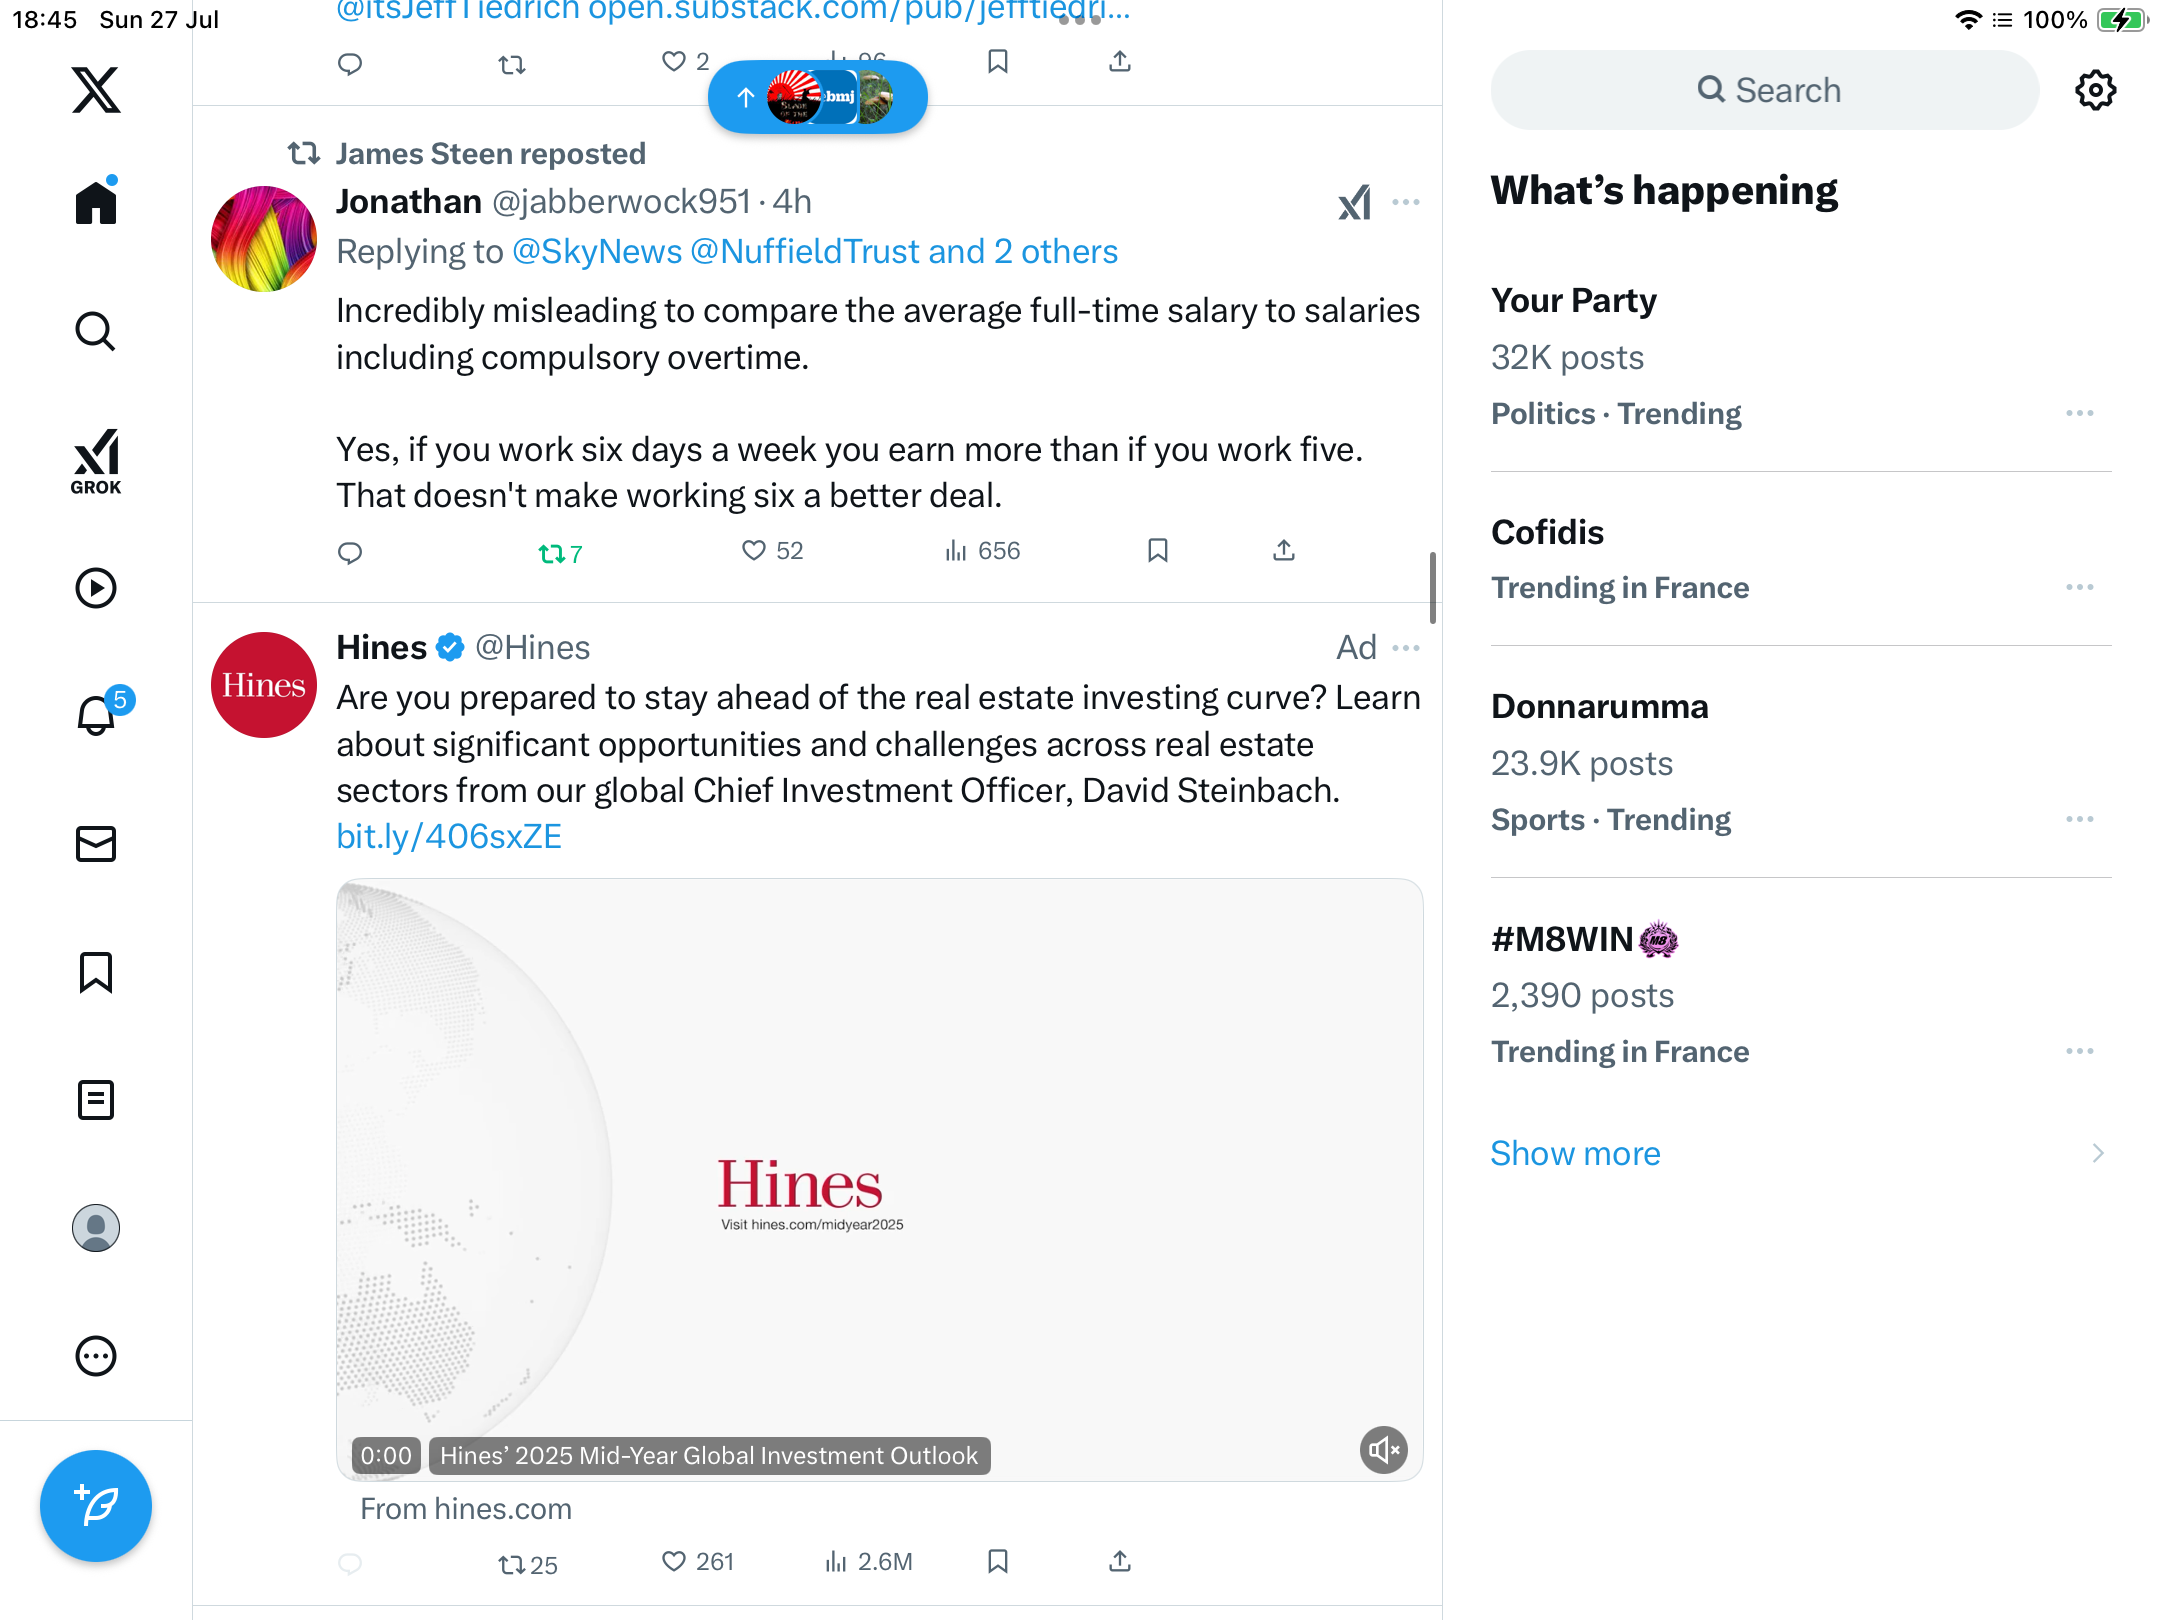The width and height of the screenshot is (2160, 1620).
Task: Open settings gear next to search
Action: pyautogui.click(x=2096, y=90)
